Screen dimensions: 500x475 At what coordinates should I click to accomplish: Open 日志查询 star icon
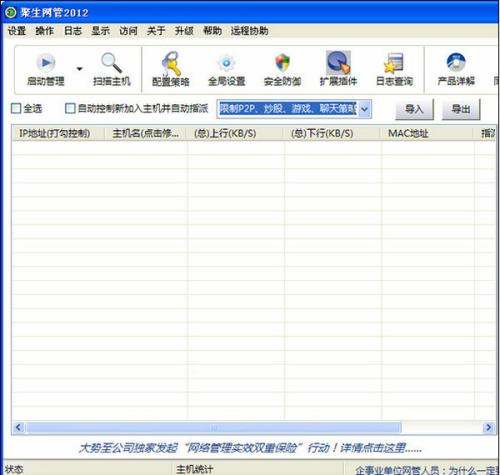(x=394, y=63)
